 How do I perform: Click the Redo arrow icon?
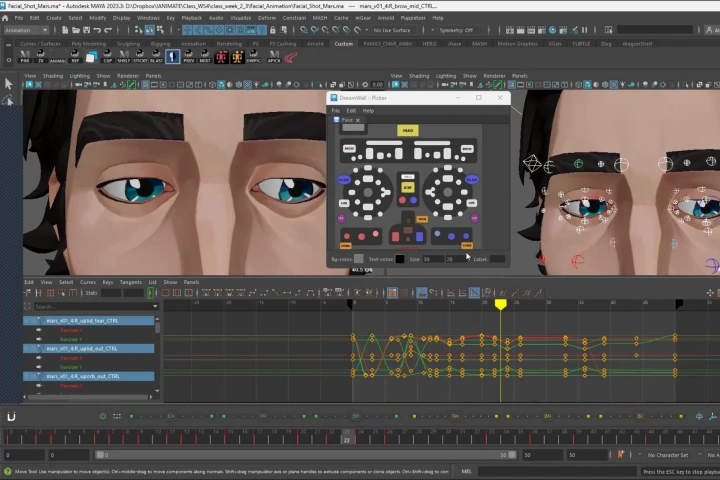pos(108,30)
